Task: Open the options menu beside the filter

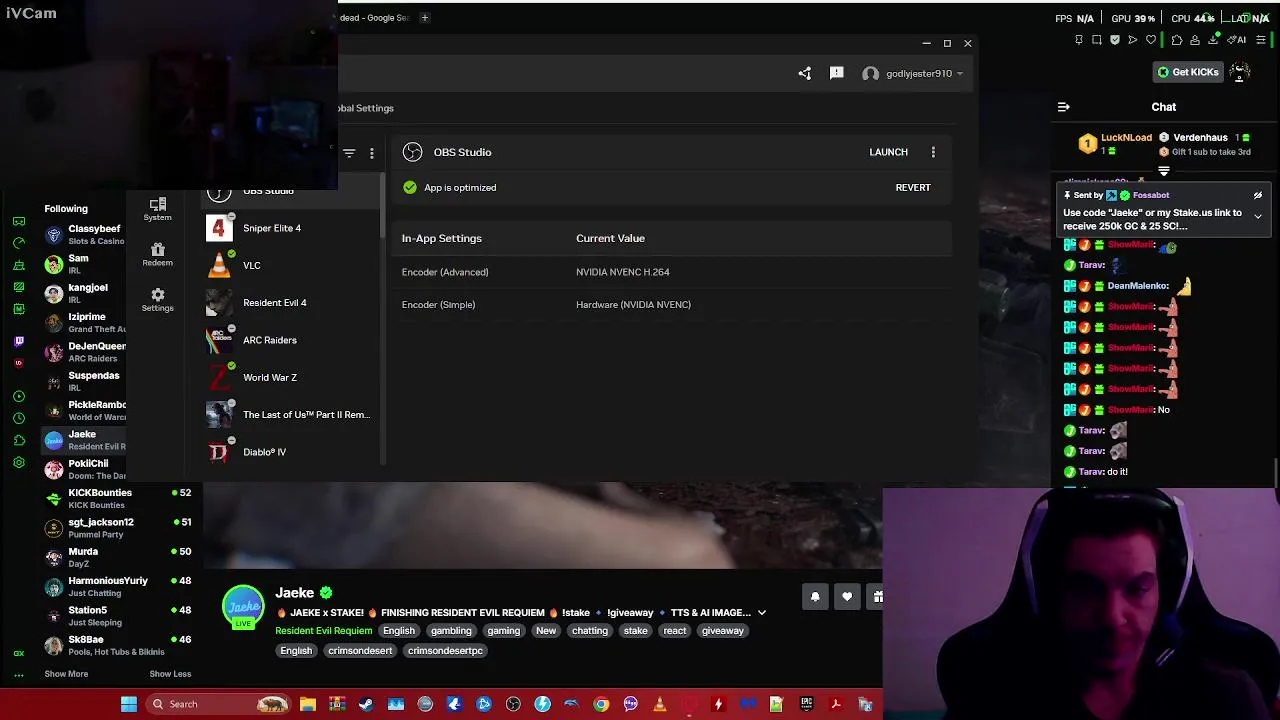Action: point(372,153)
